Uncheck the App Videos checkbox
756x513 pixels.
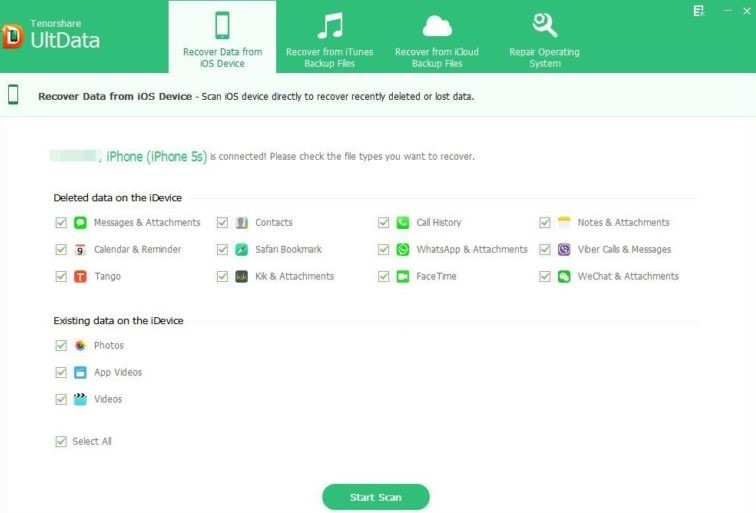tap(61, 373)
